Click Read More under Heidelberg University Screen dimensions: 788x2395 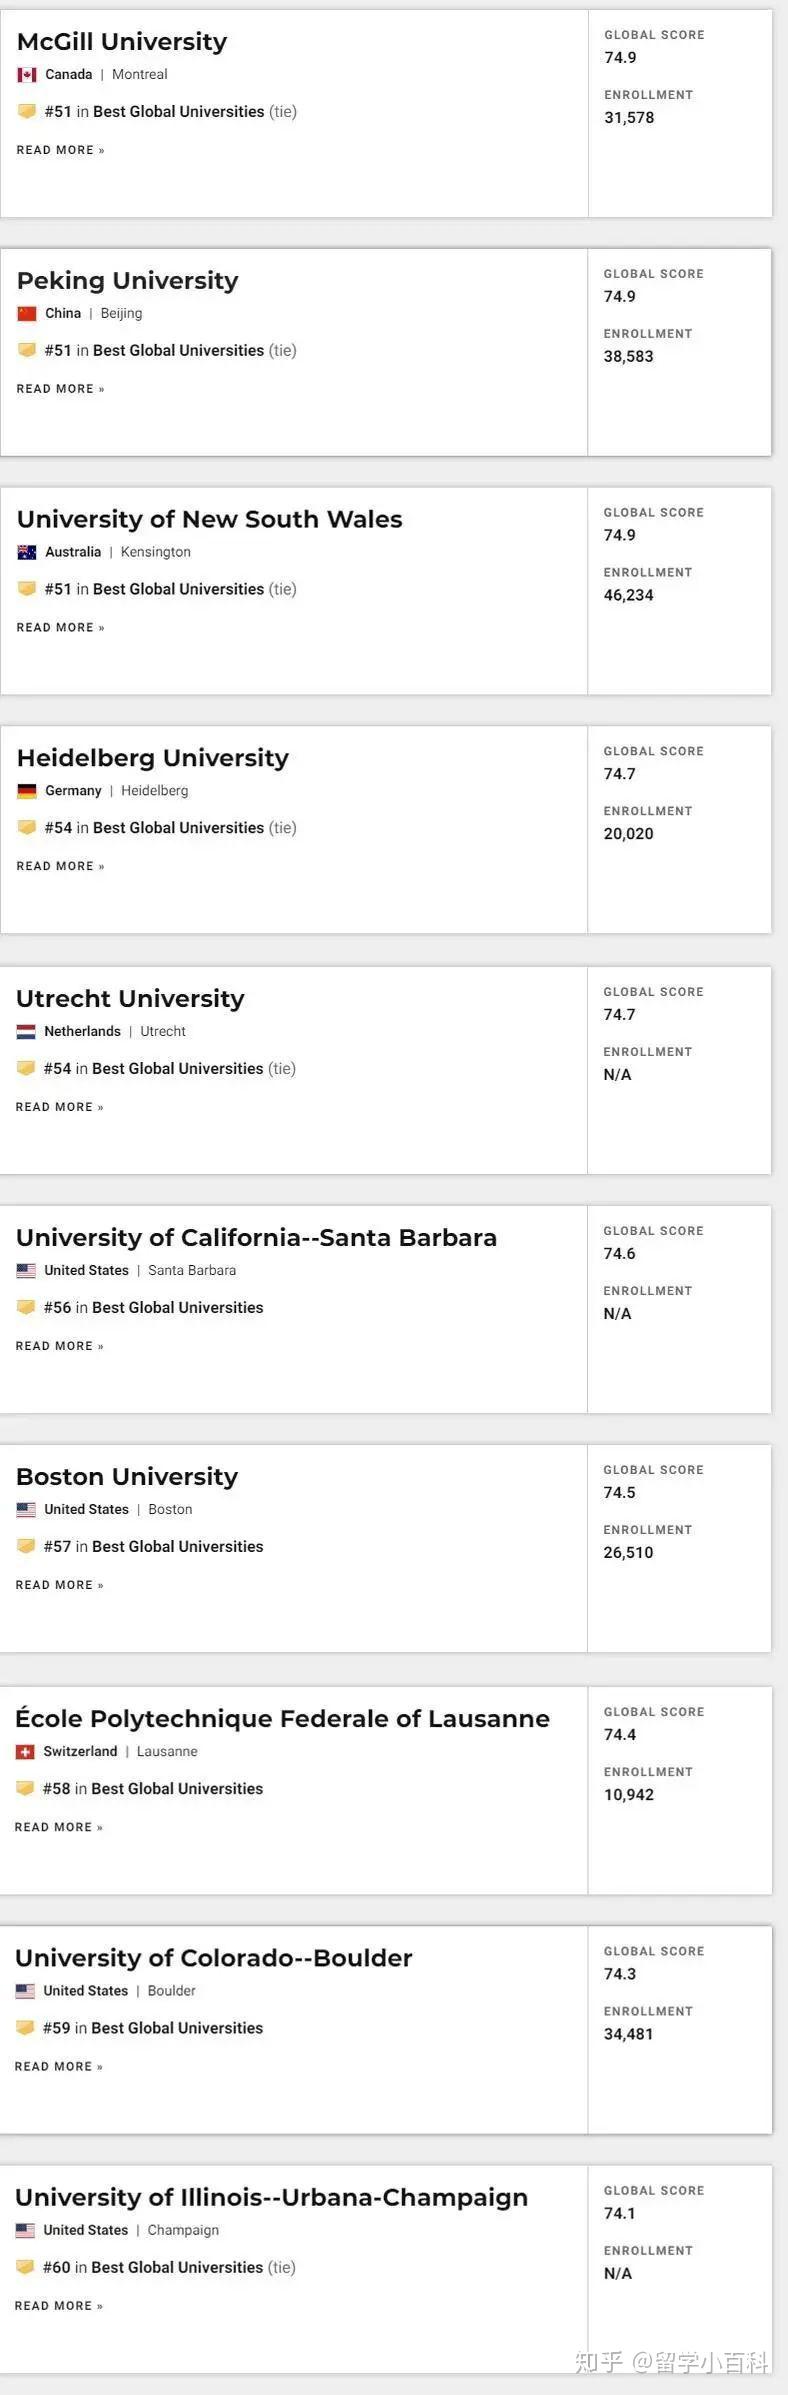tap(60, 867)
